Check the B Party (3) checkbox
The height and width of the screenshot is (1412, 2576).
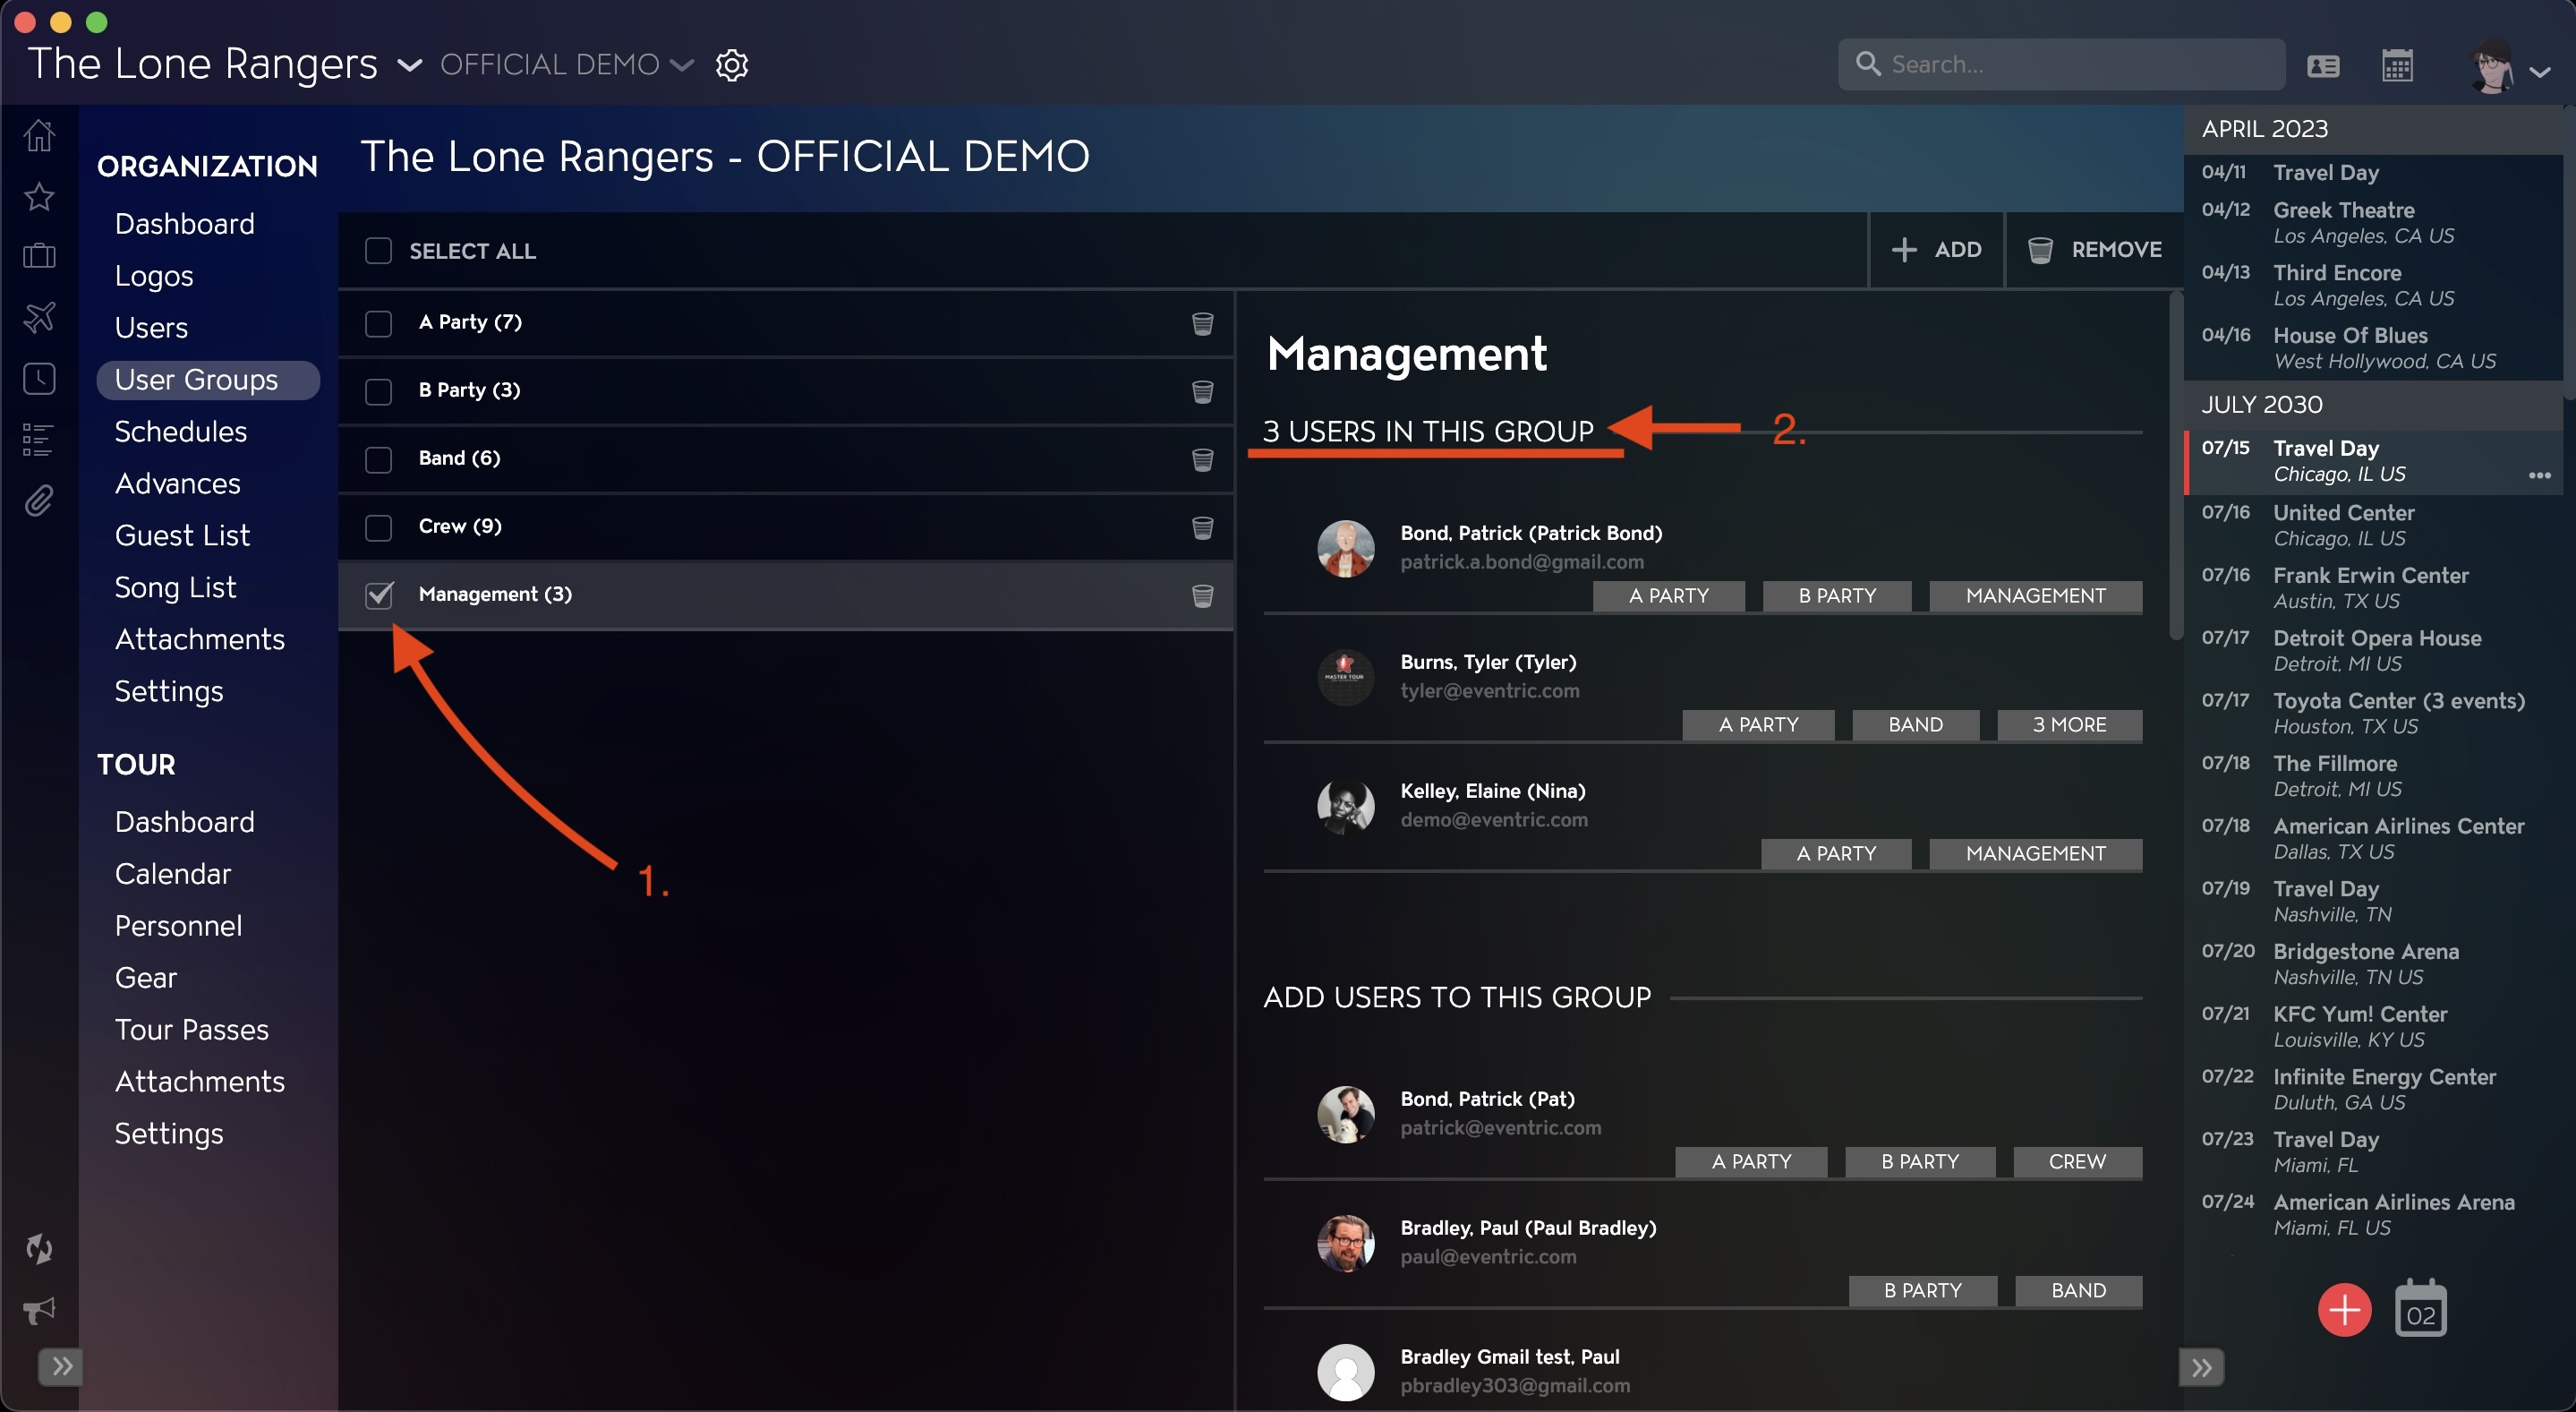378,391
